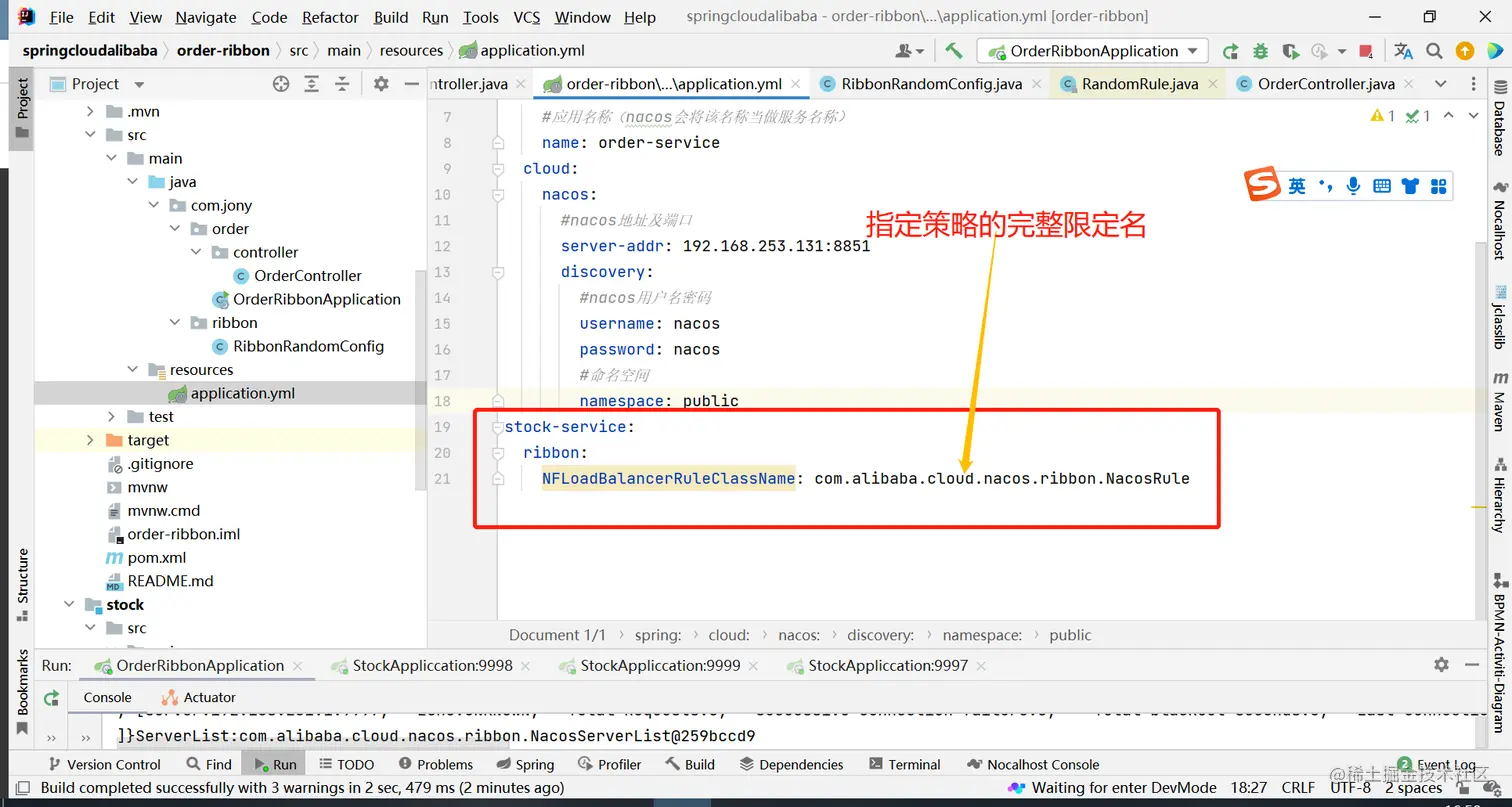1512x807 pixels.
Task: Change the UTF-8 file encoding
Action: point(1350,788)
